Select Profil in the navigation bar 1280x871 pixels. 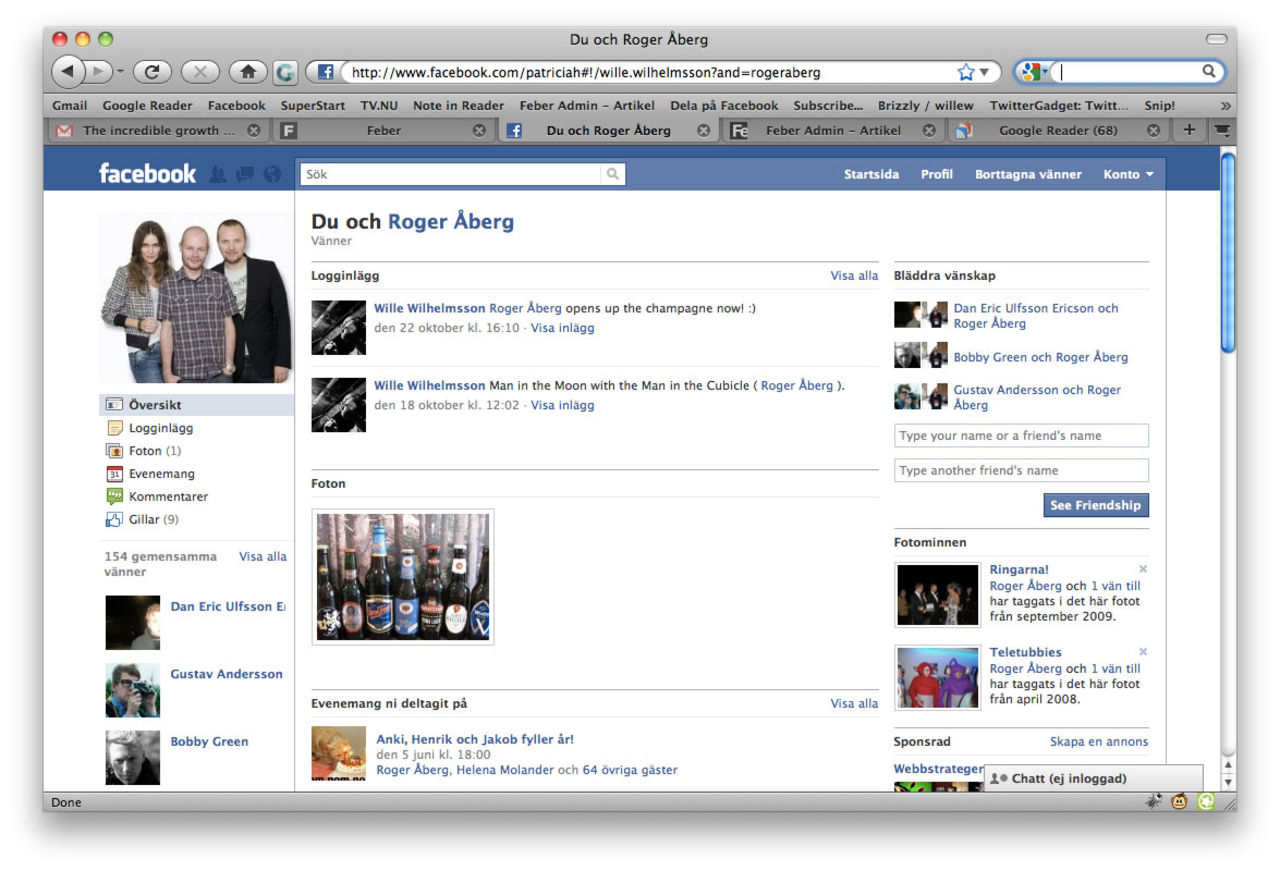937,174
